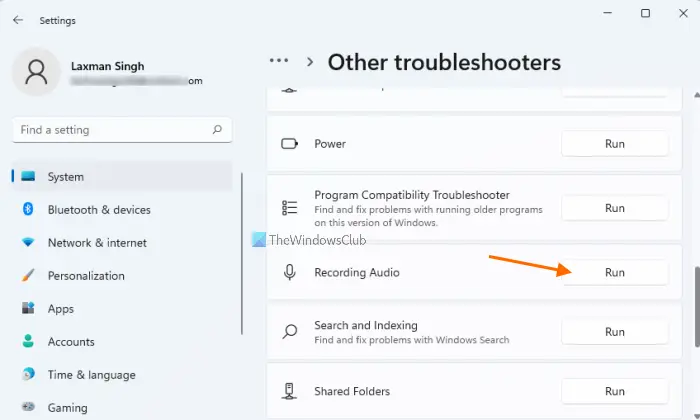Select the Shared Folders row label
This screenshot has height=420, width=700.
pyautogui.click(x=352, y=391)
